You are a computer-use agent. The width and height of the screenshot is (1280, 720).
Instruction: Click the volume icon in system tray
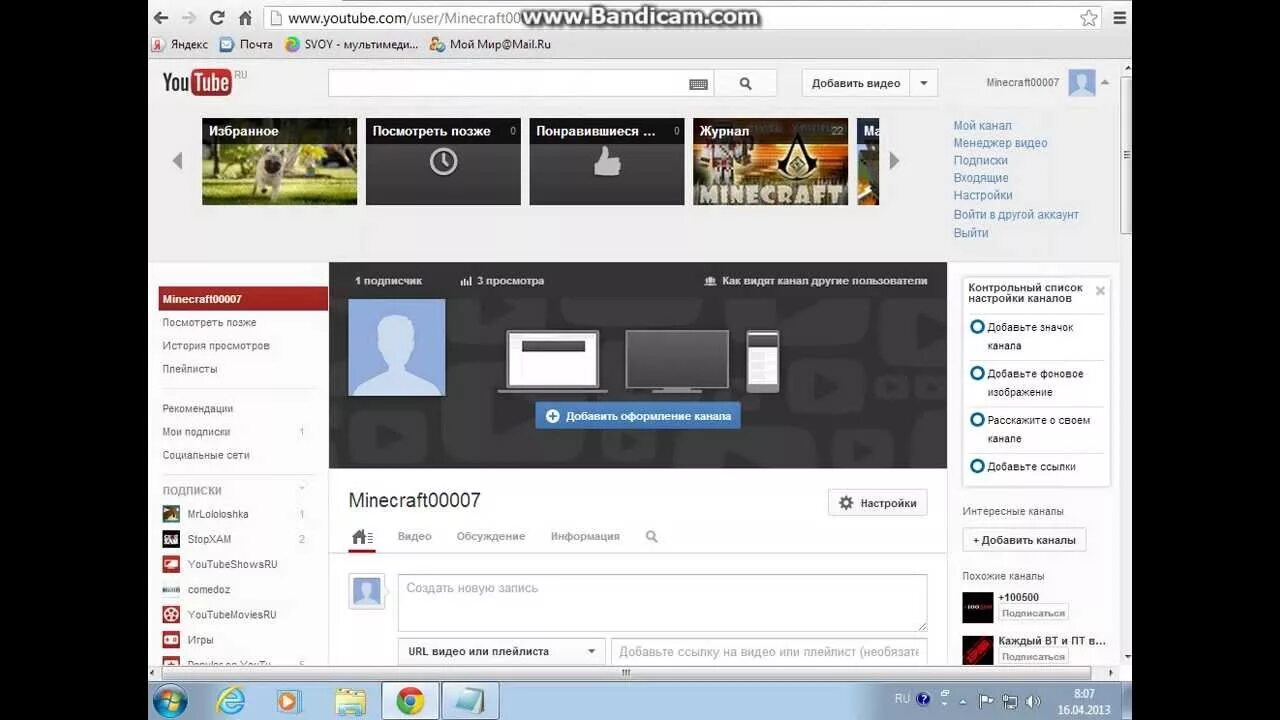coord(1033,701)
